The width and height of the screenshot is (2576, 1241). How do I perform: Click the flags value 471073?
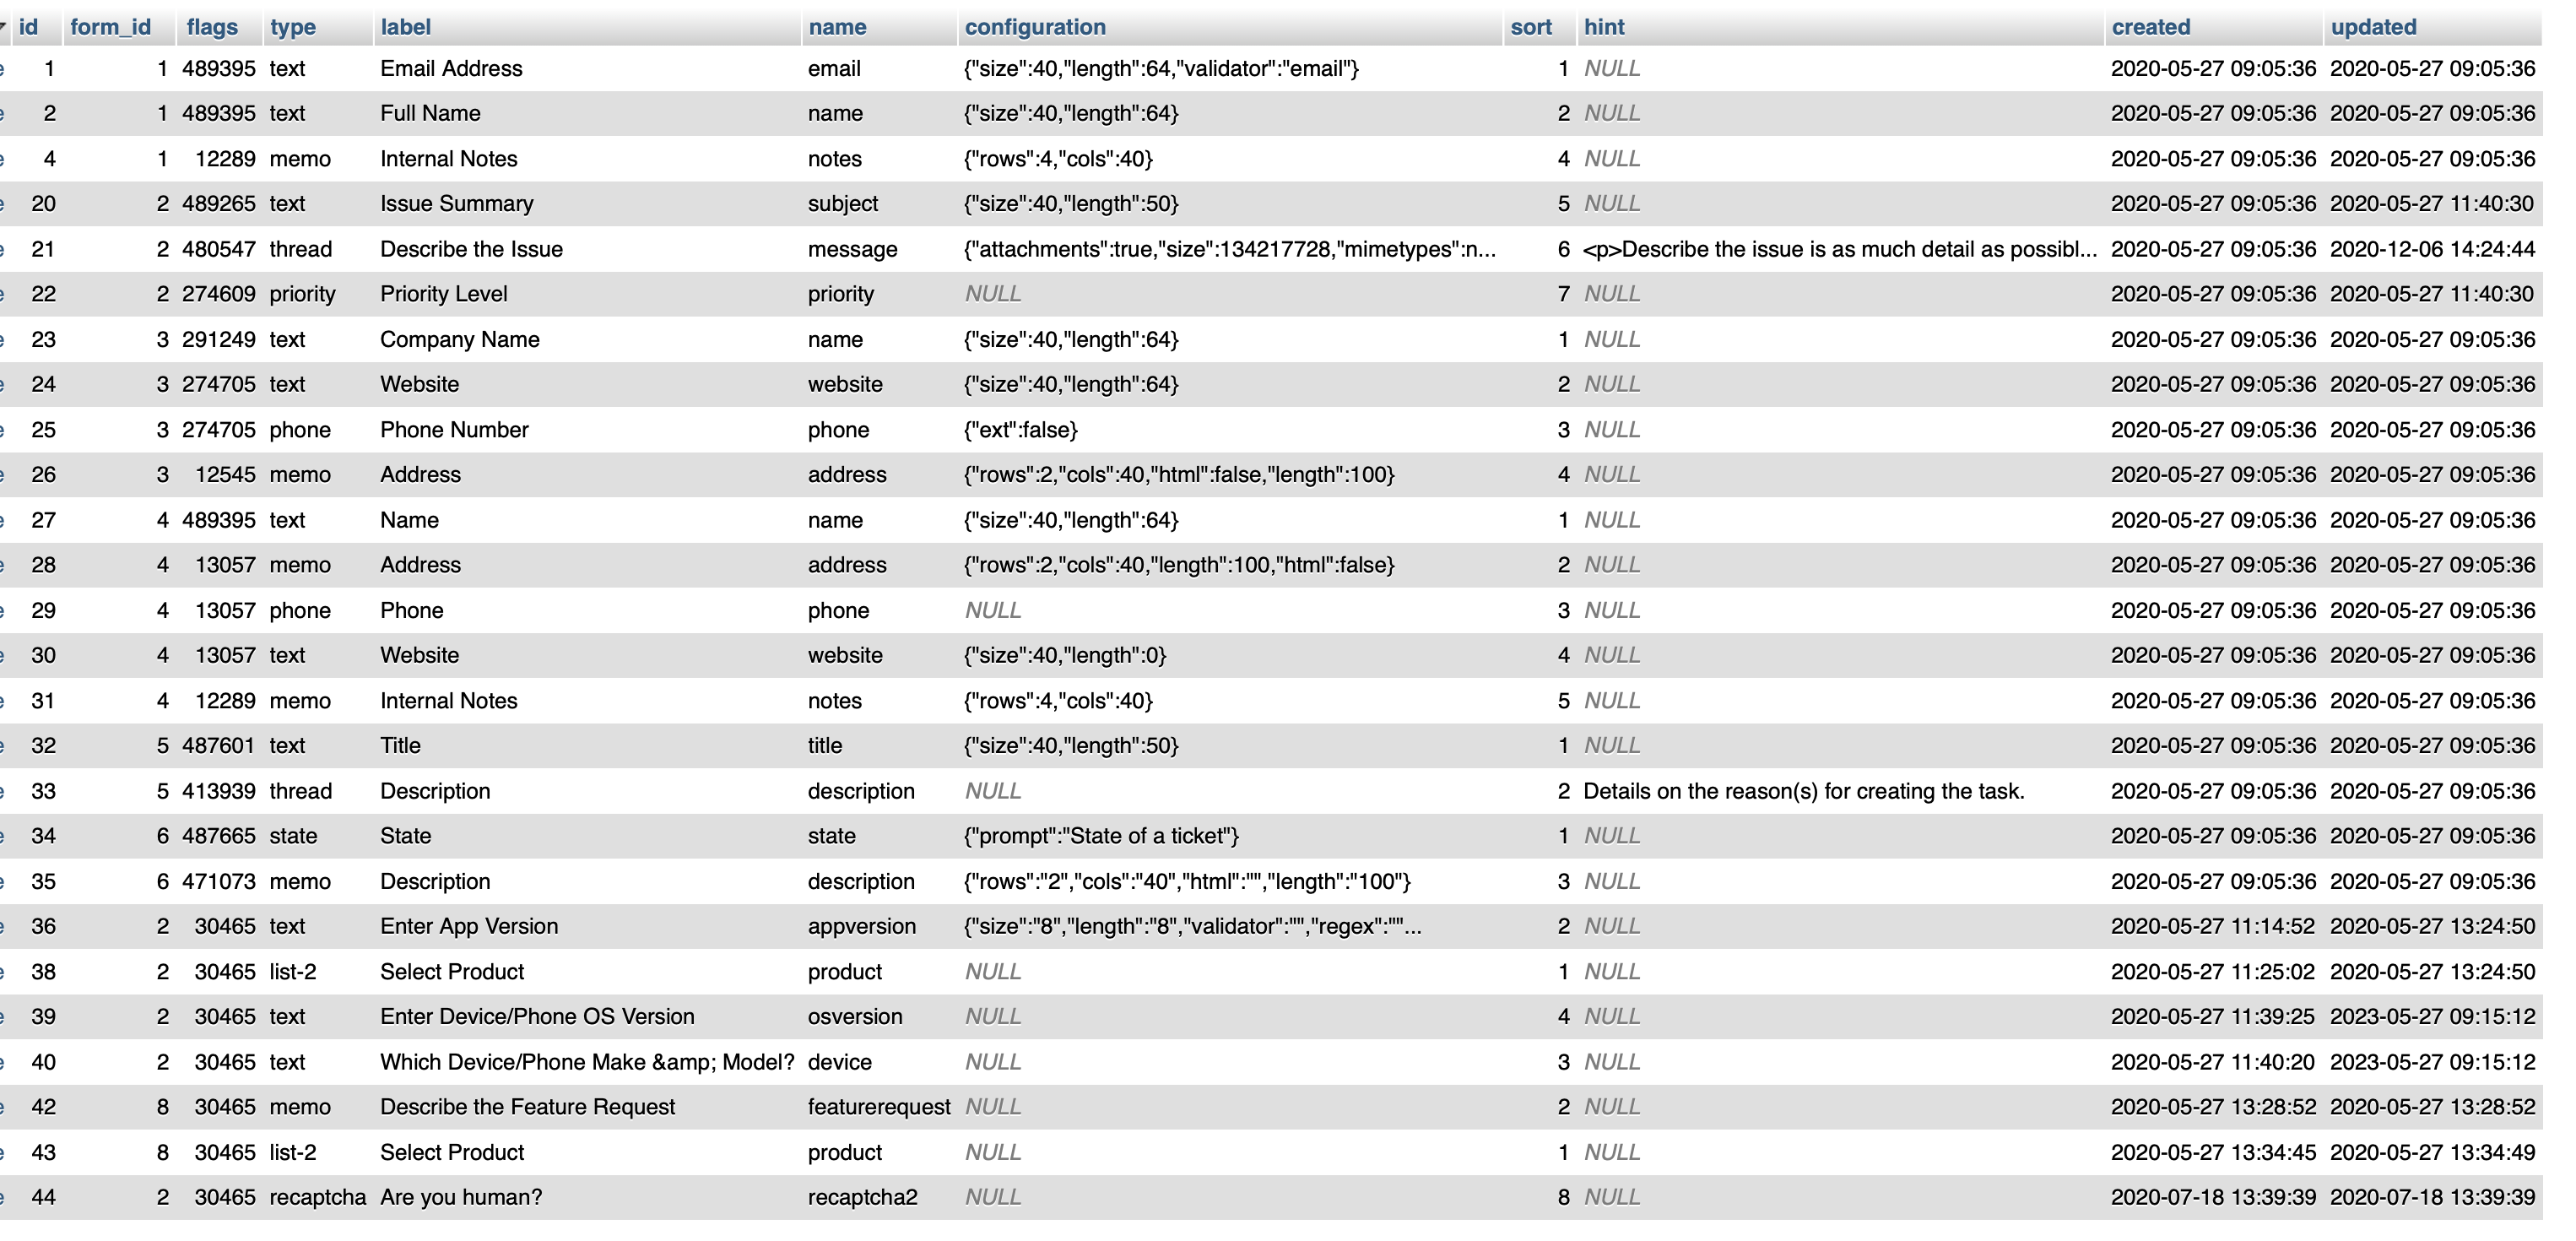pyautogui.click(x=219, y=881)
